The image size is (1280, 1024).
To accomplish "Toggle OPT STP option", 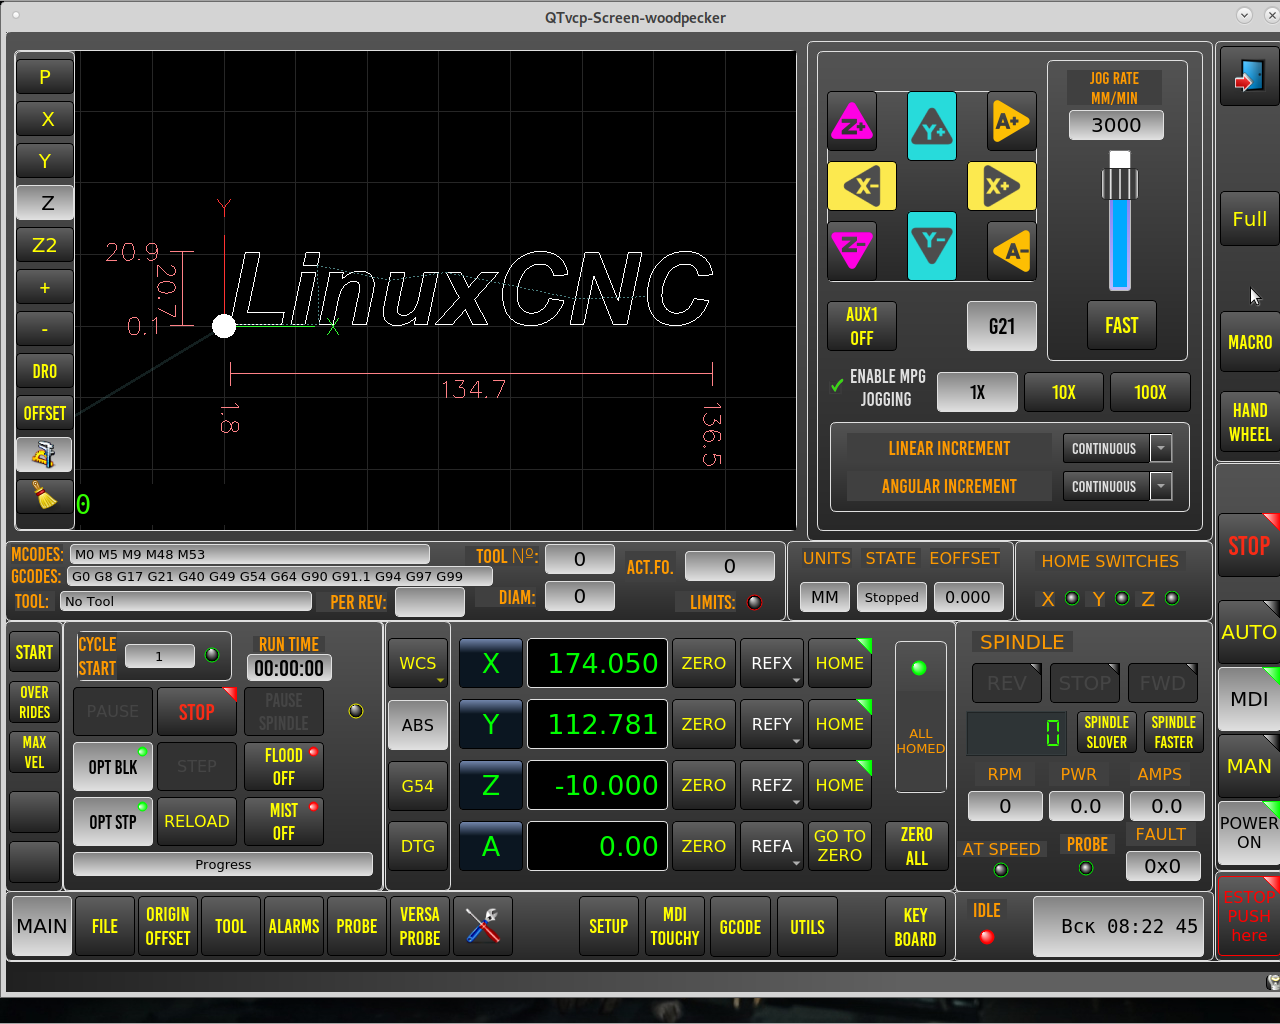I will click(x=113, y=821).
